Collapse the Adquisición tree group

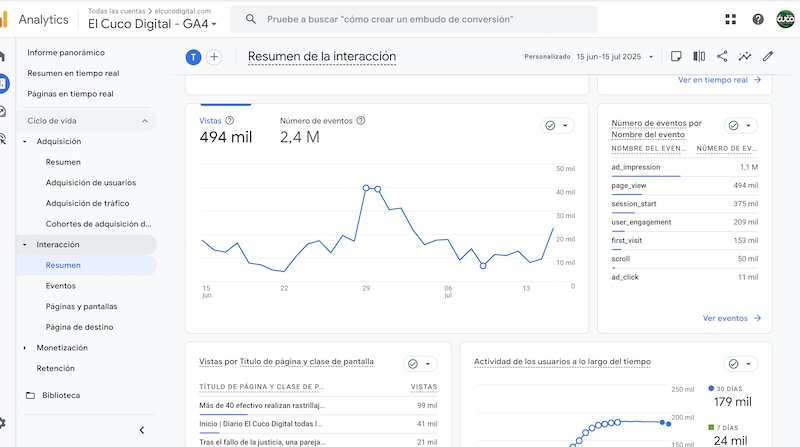[x=24, y=141]
